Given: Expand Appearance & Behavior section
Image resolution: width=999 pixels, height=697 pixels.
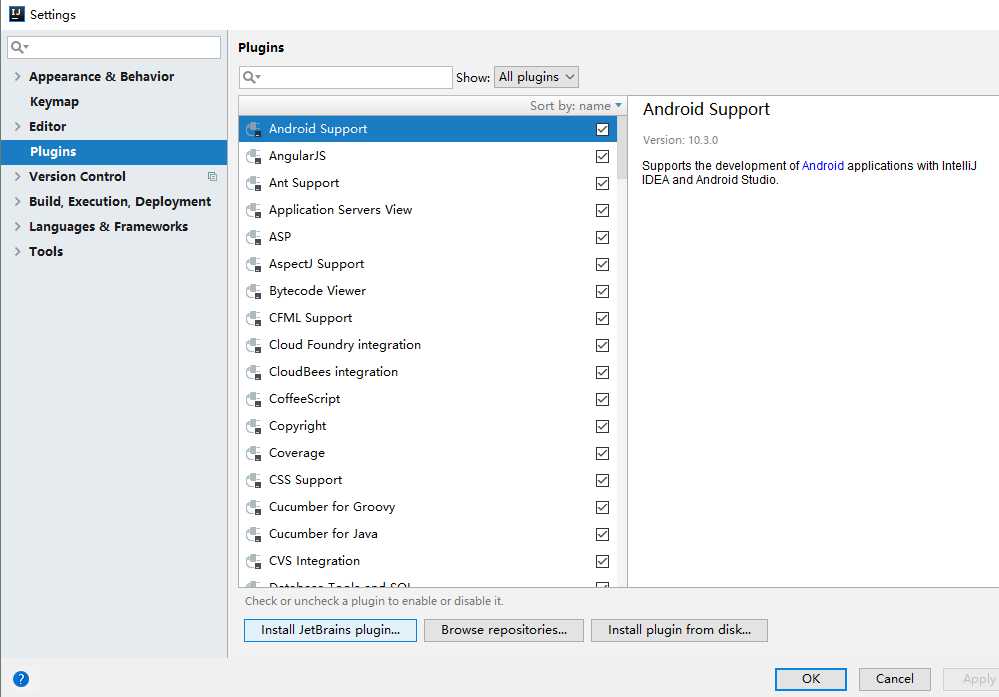Looking at the screenshot, I should tap(17, 76).
